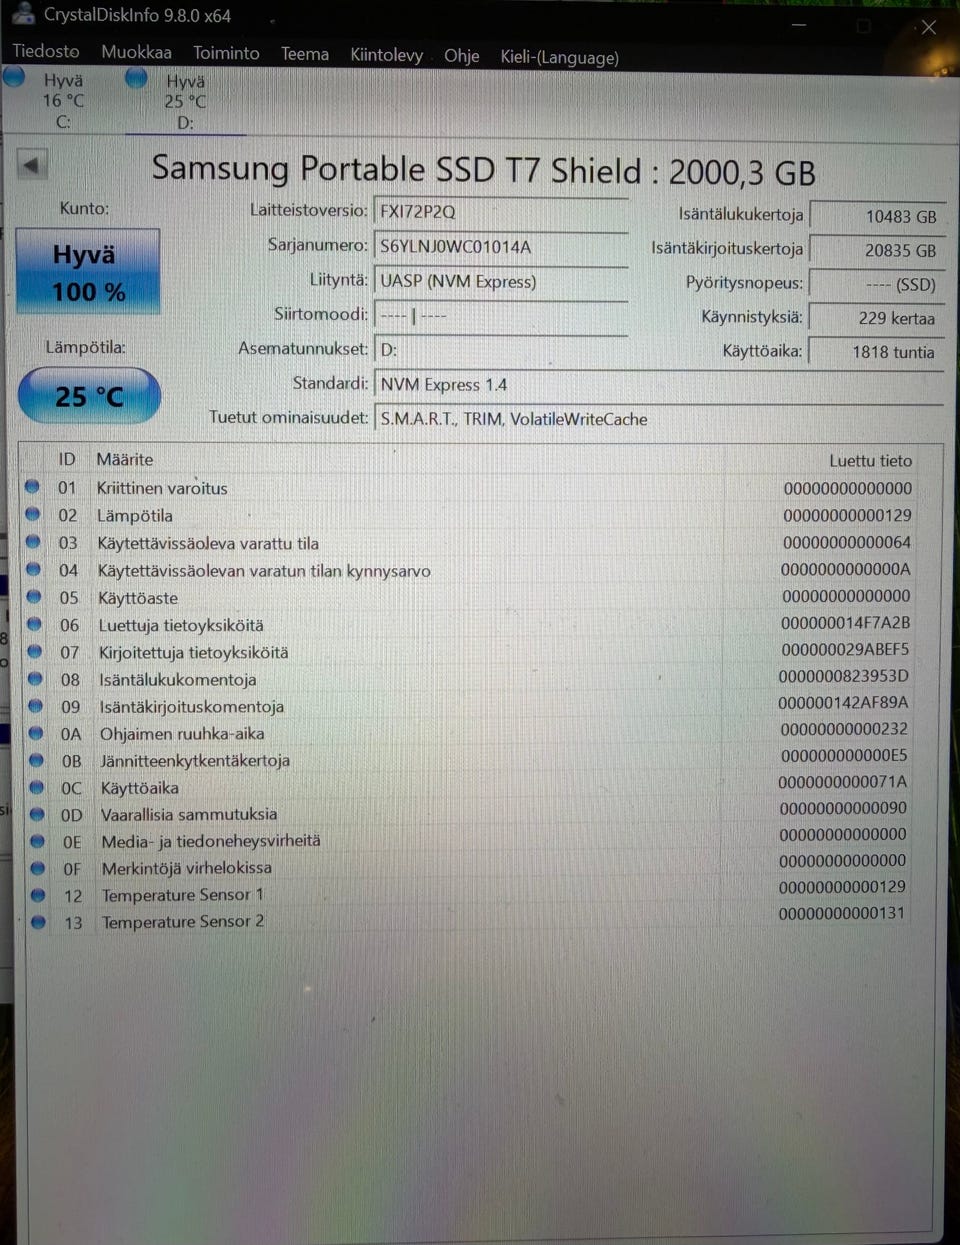This screenshot has width=960, height=1245.
Task: Select the Vaarallisia sammutuksia attribute text
Action: tap(189, 814)
